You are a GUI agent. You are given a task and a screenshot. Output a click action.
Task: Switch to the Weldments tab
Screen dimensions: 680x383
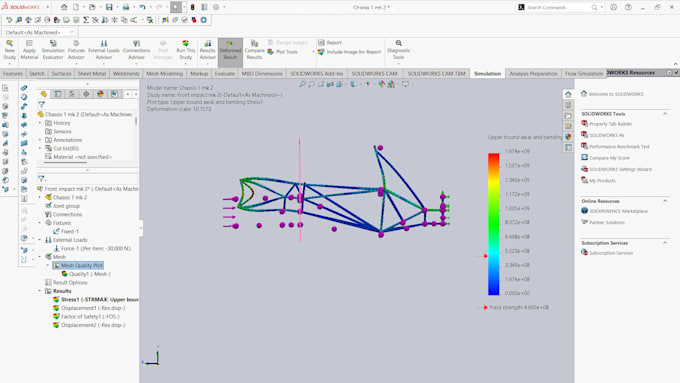click(x=126, y=74)
